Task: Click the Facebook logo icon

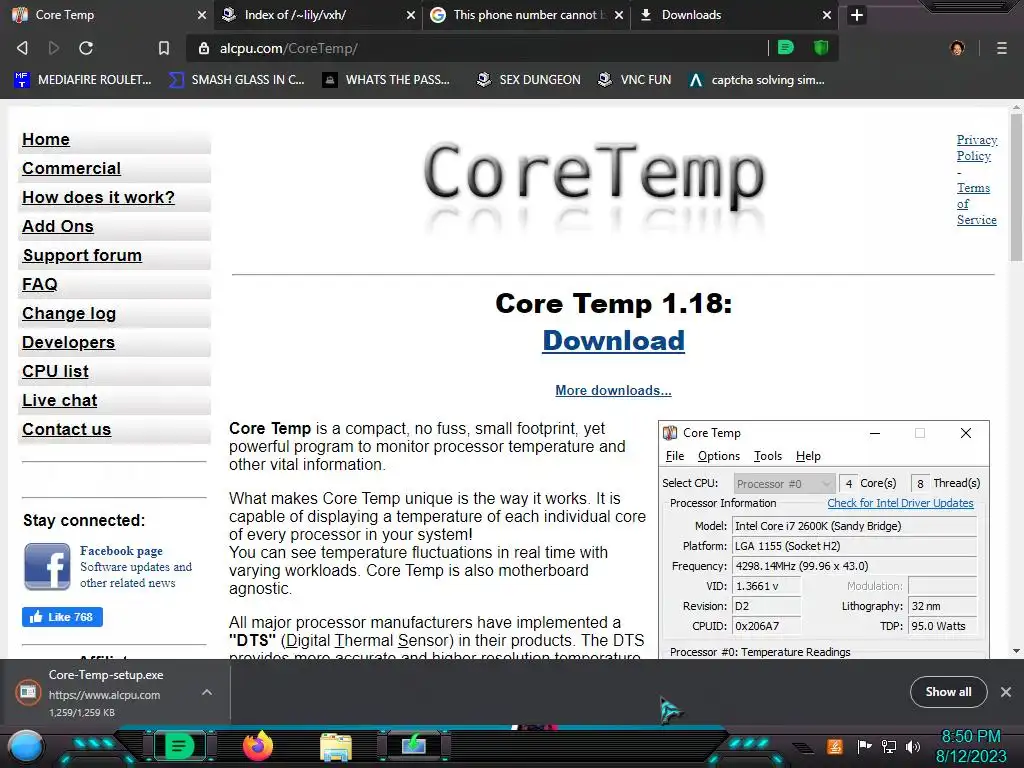Action: [47, 566]
